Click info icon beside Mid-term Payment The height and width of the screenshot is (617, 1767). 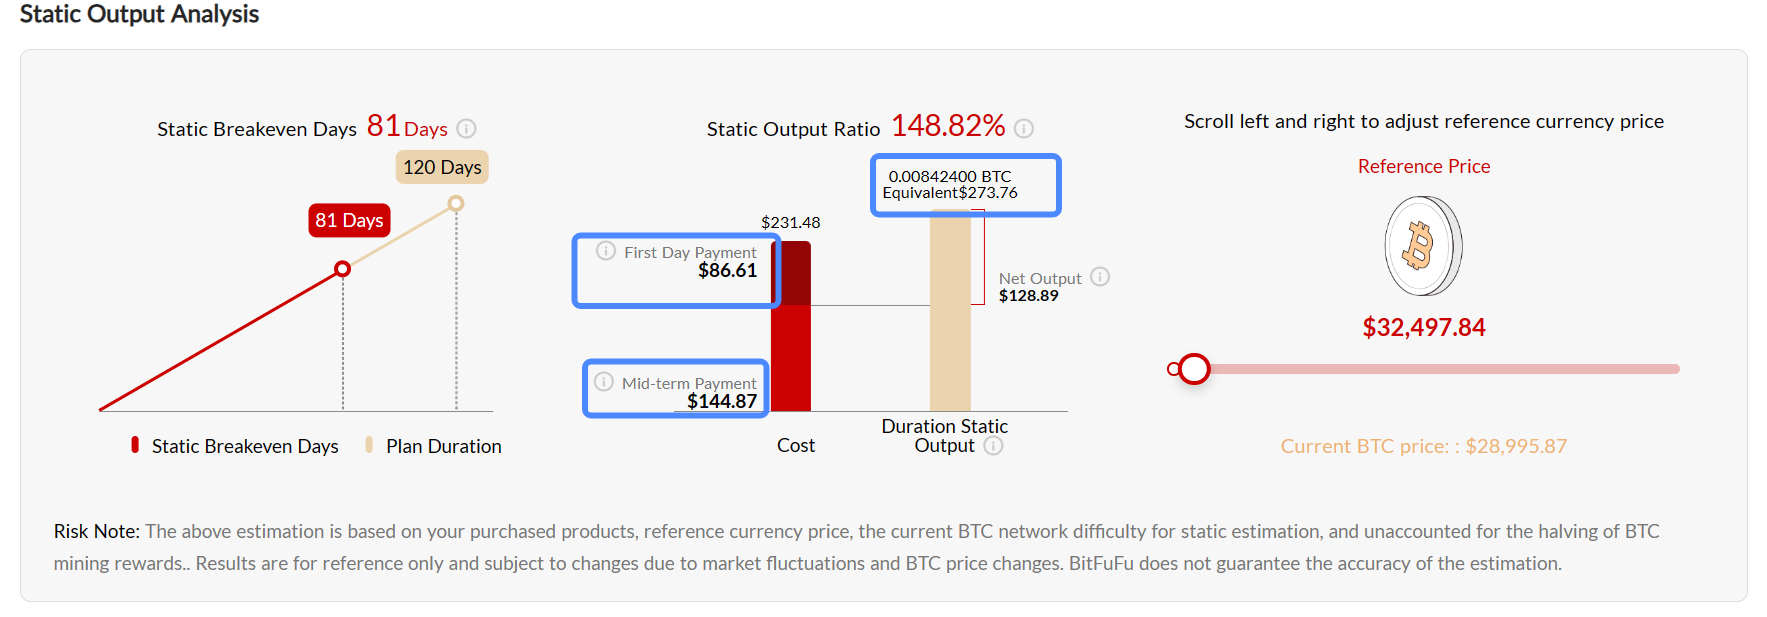click(604, 382)
